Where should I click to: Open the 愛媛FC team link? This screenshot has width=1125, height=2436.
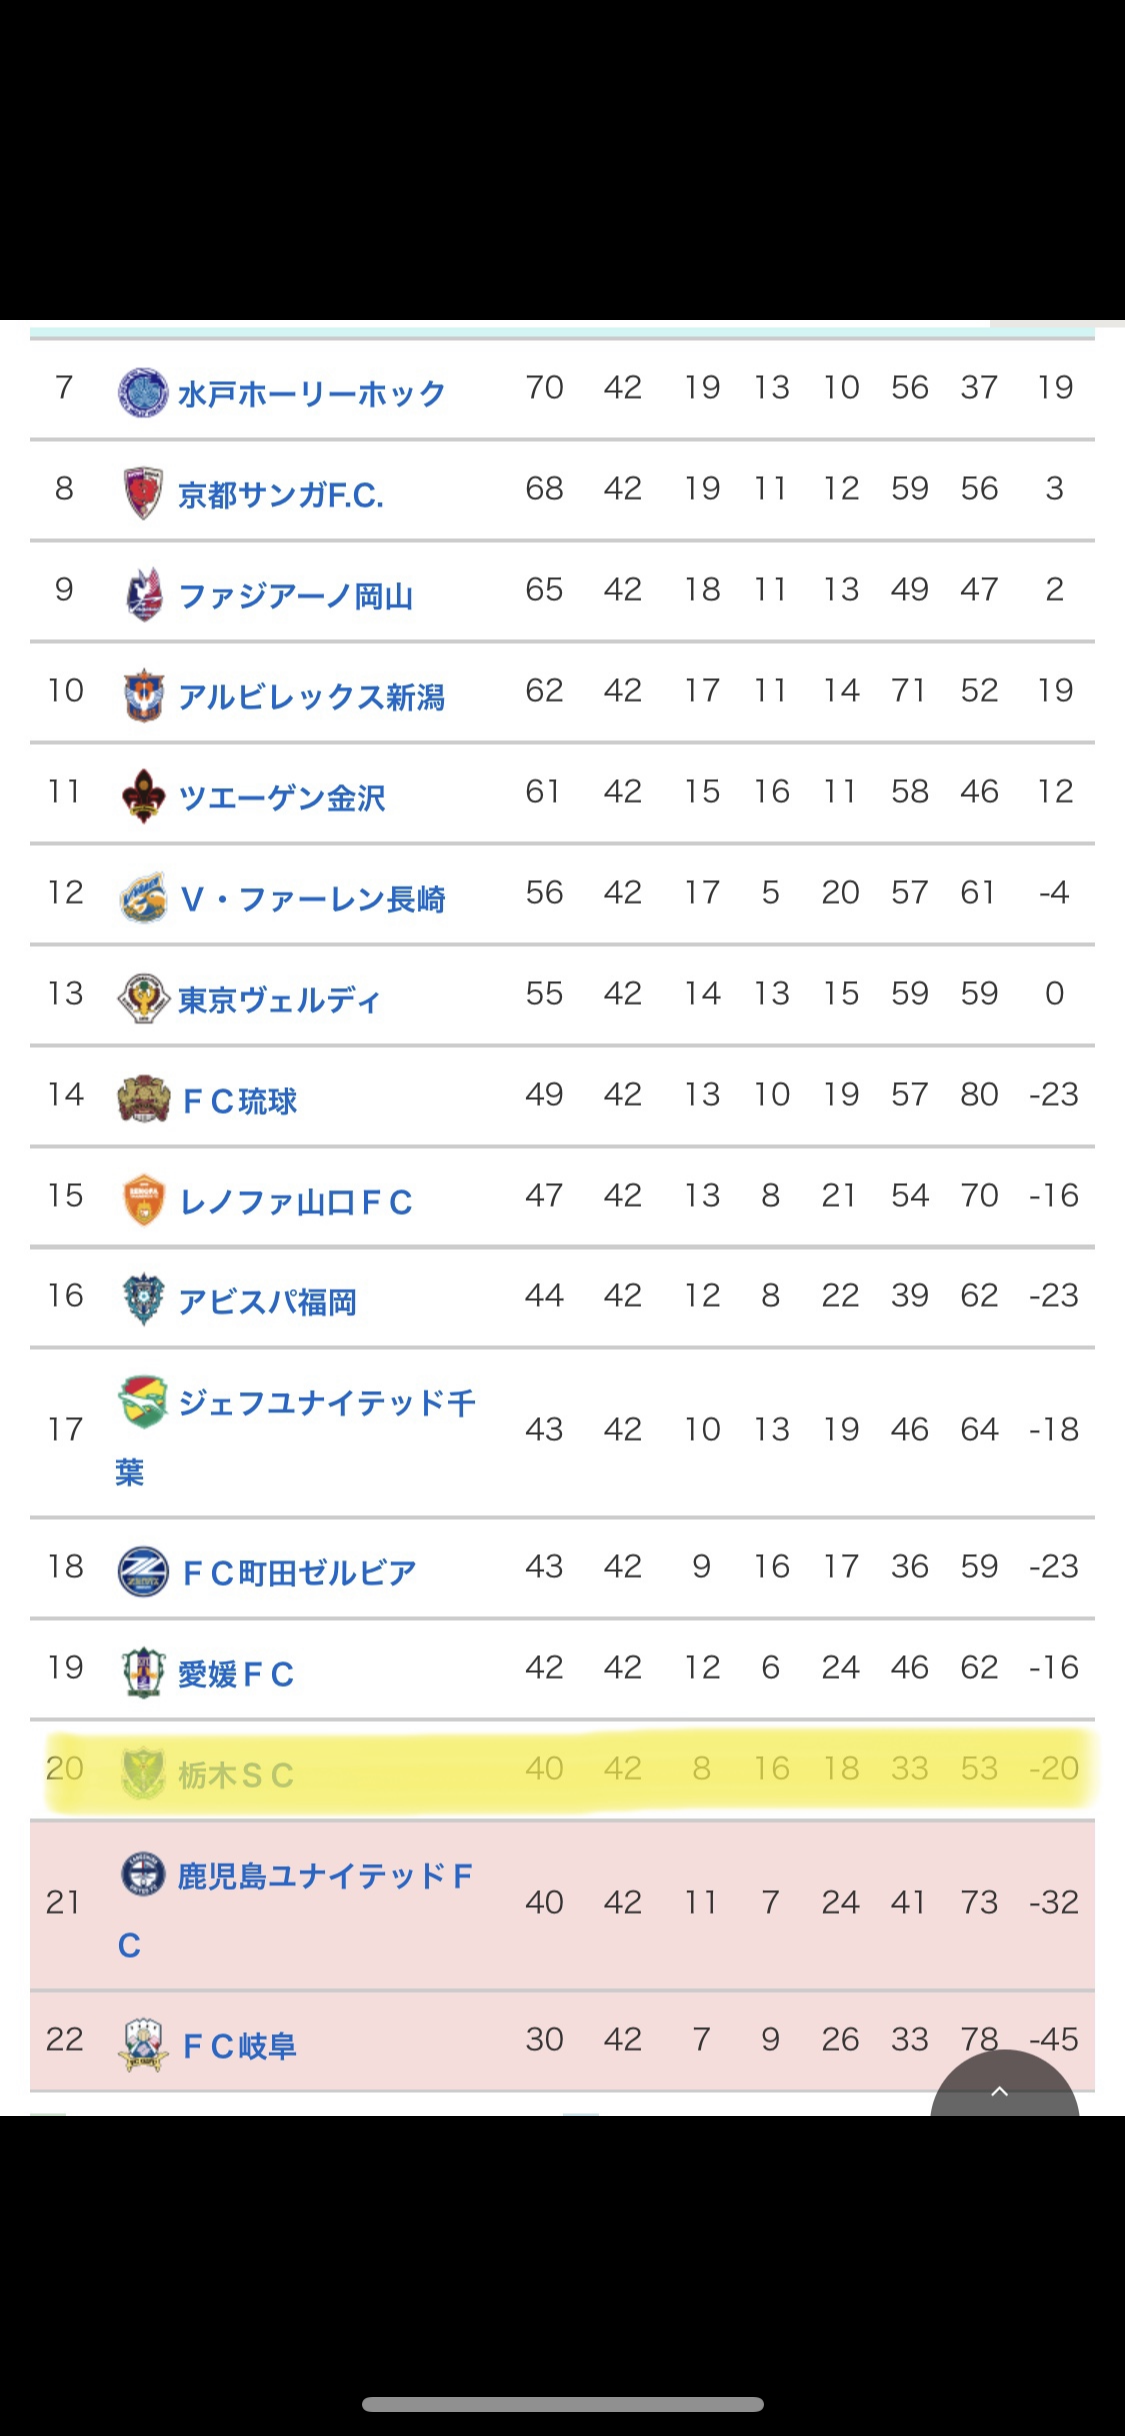(x=236, y=1674)
